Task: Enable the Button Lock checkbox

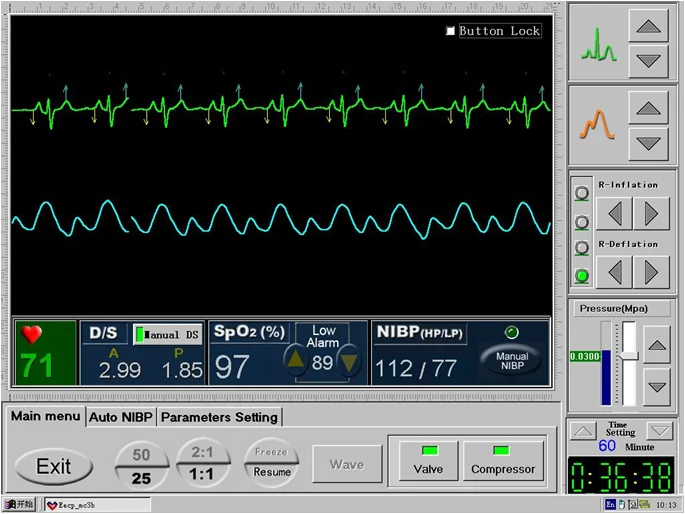Action: pyautogui.click(x=451, y=31)
